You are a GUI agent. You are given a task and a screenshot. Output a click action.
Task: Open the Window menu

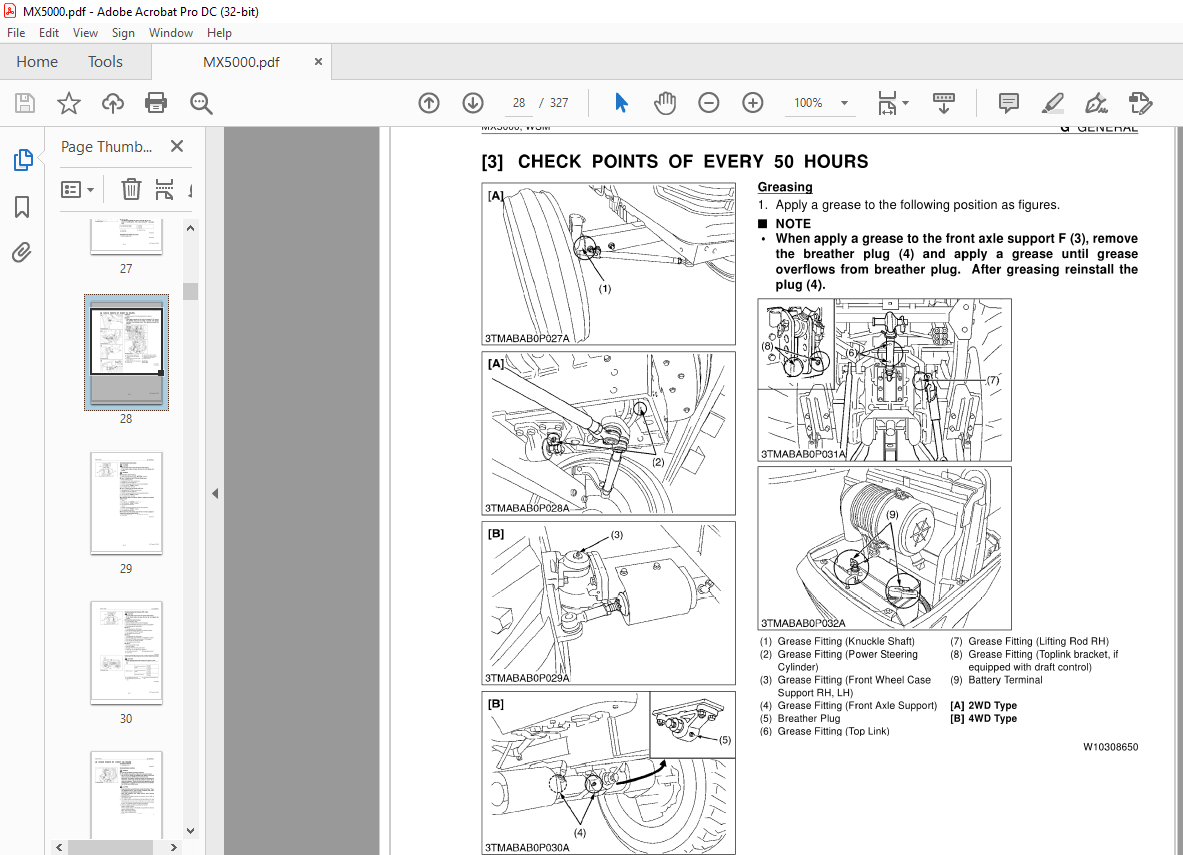[171, 33]
